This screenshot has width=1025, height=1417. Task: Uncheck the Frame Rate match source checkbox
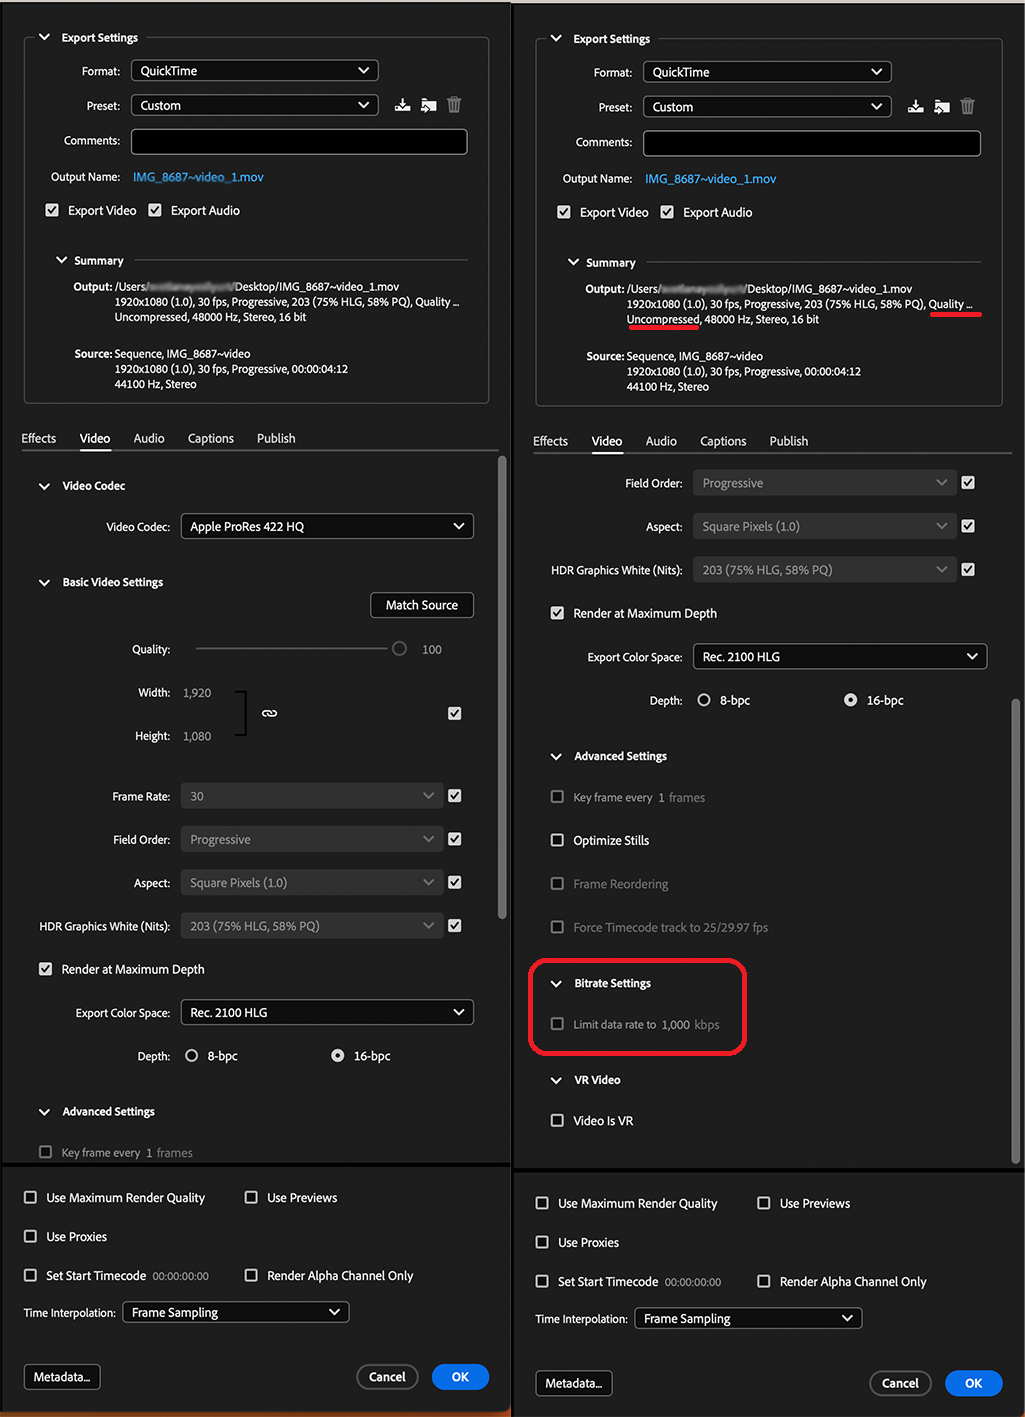[x=455, y=796]
